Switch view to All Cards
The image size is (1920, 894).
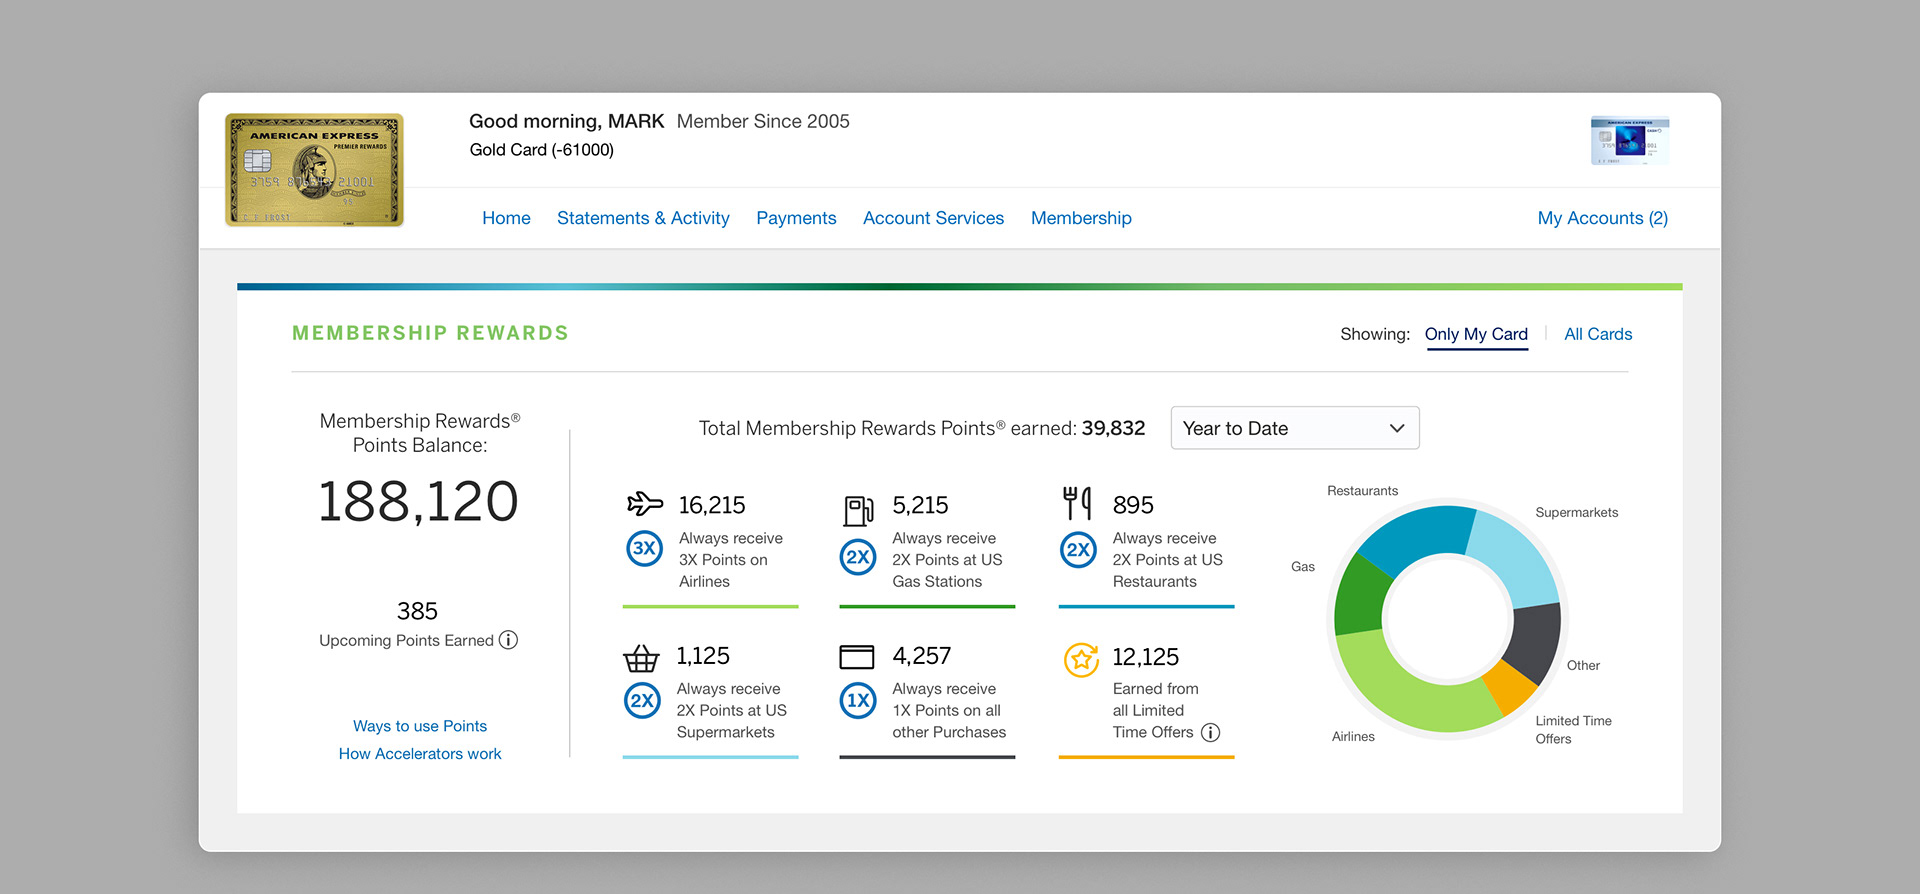1597,334
